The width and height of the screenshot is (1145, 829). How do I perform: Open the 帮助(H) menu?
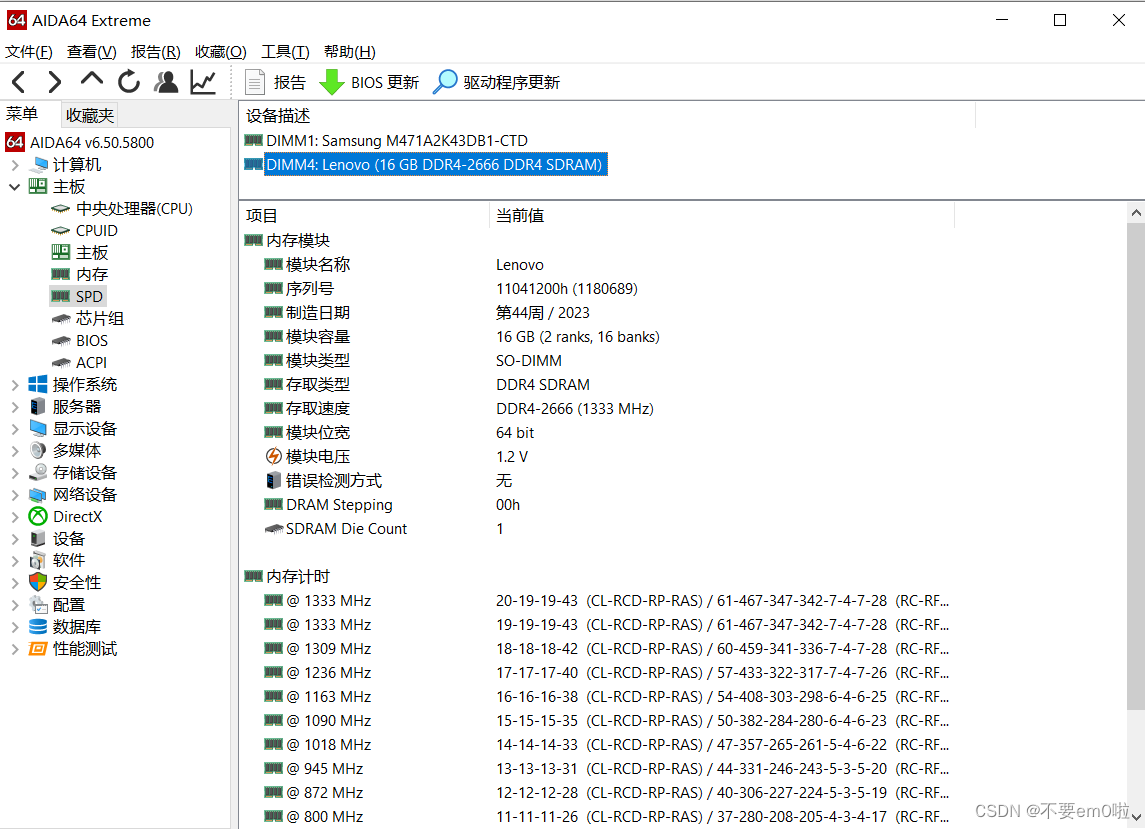[x=350, y=52]
